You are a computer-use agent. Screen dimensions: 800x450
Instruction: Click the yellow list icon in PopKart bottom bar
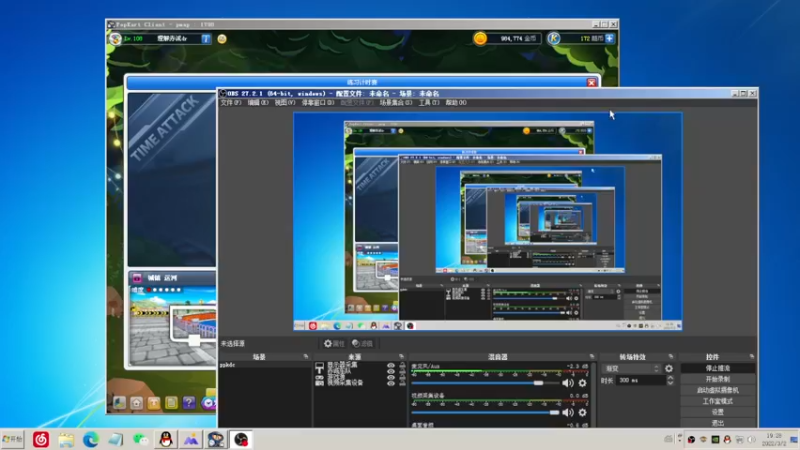(x=171, y=403)
